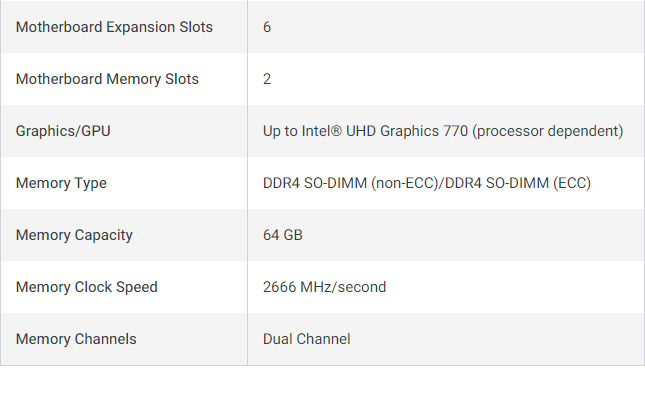Screen dimensions: 645x395
Task: Click the Motherboard Memory Slots label
Action: [x=107, y=79]
